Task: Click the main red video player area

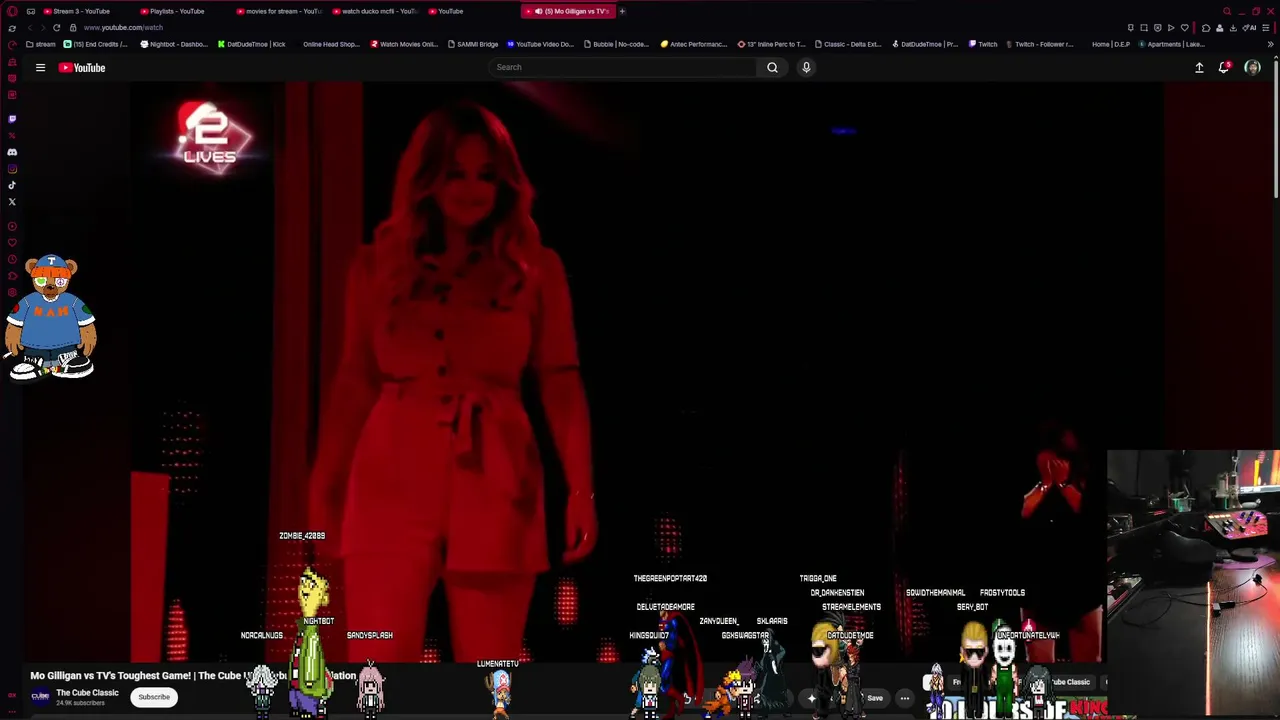Action: coord(646,372)
